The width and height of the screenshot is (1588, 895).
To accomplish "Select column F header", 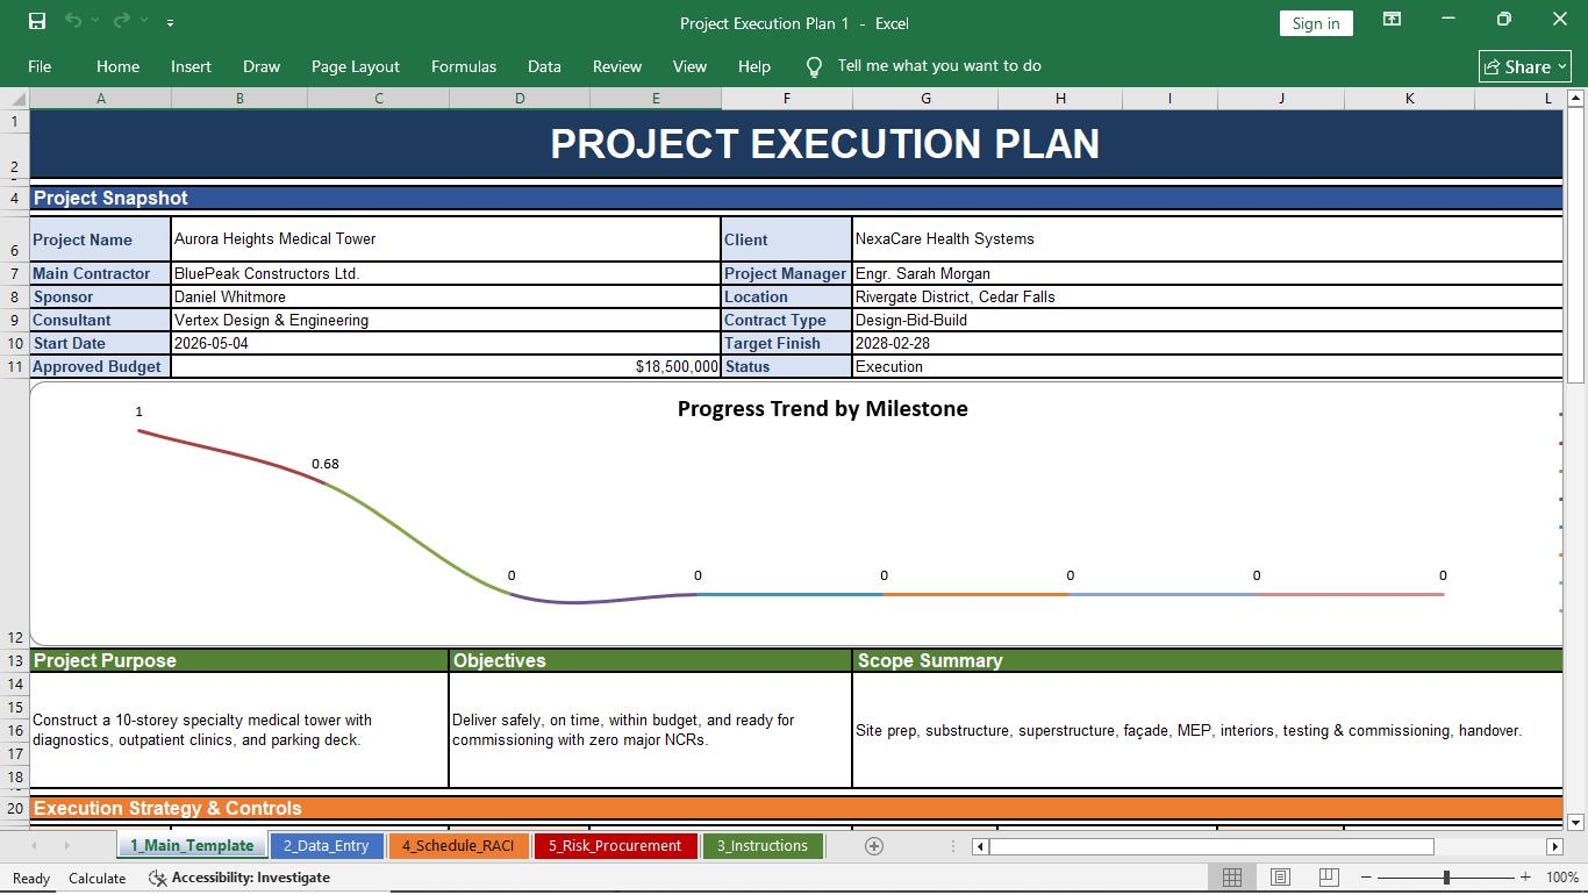I will tap(786, 99).
